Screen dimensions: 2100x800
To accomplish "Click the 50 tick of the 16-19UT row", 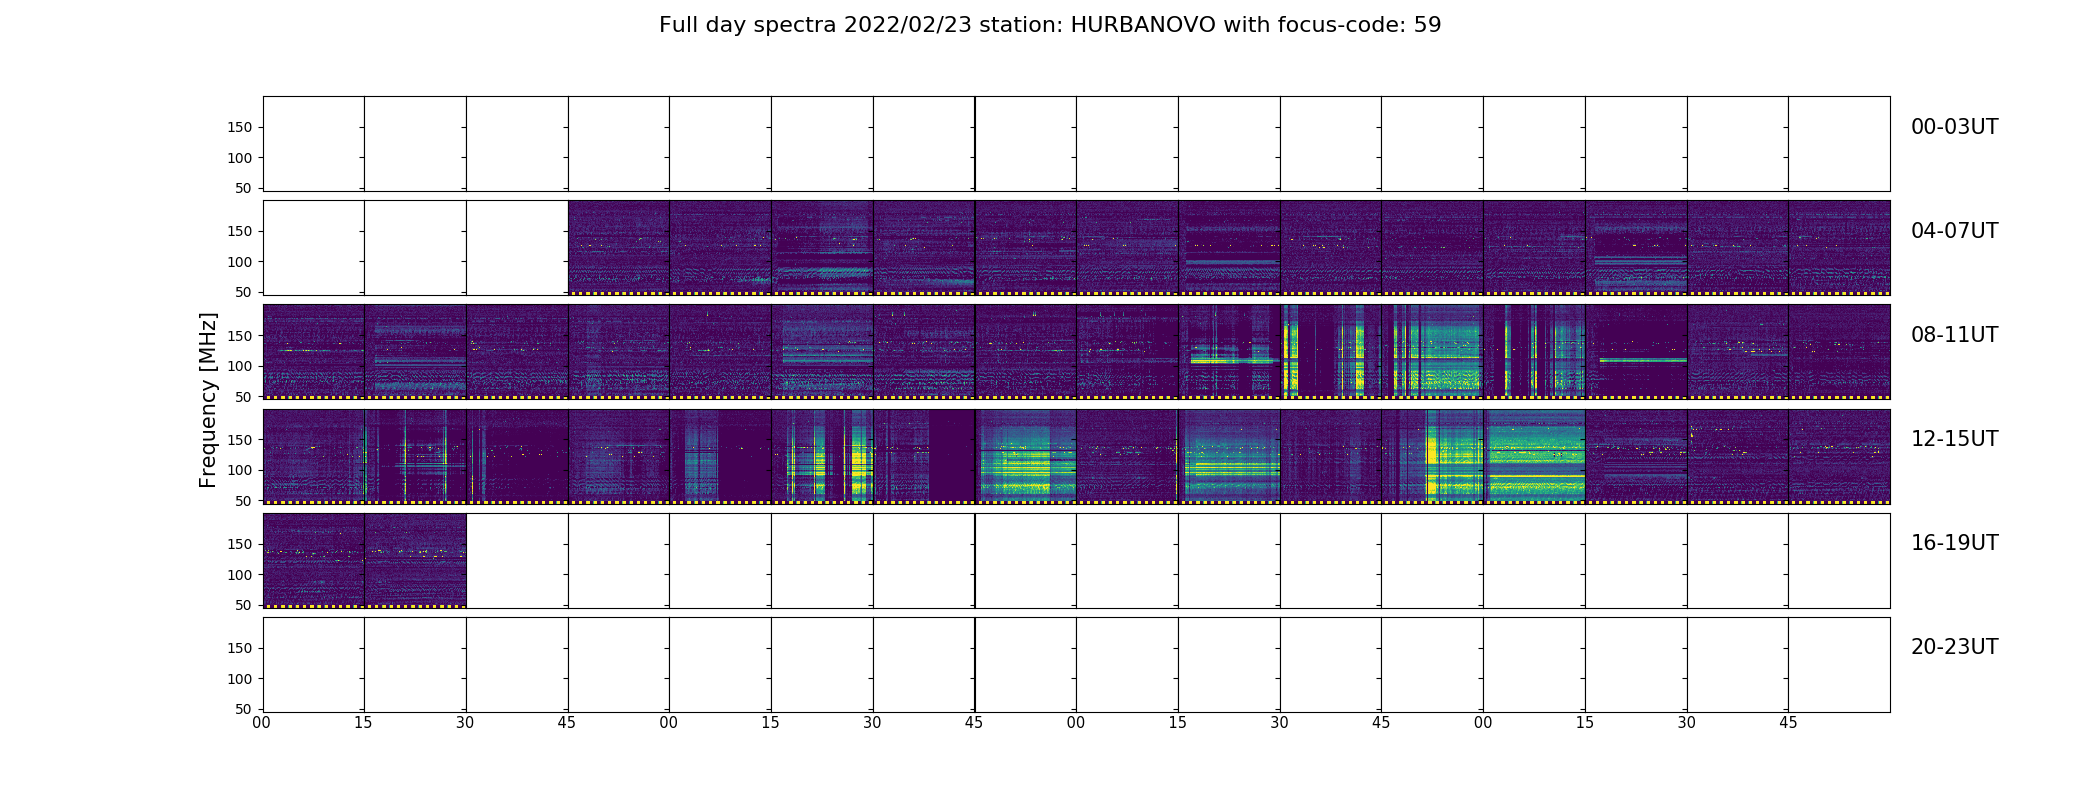I will coord(244,604).
